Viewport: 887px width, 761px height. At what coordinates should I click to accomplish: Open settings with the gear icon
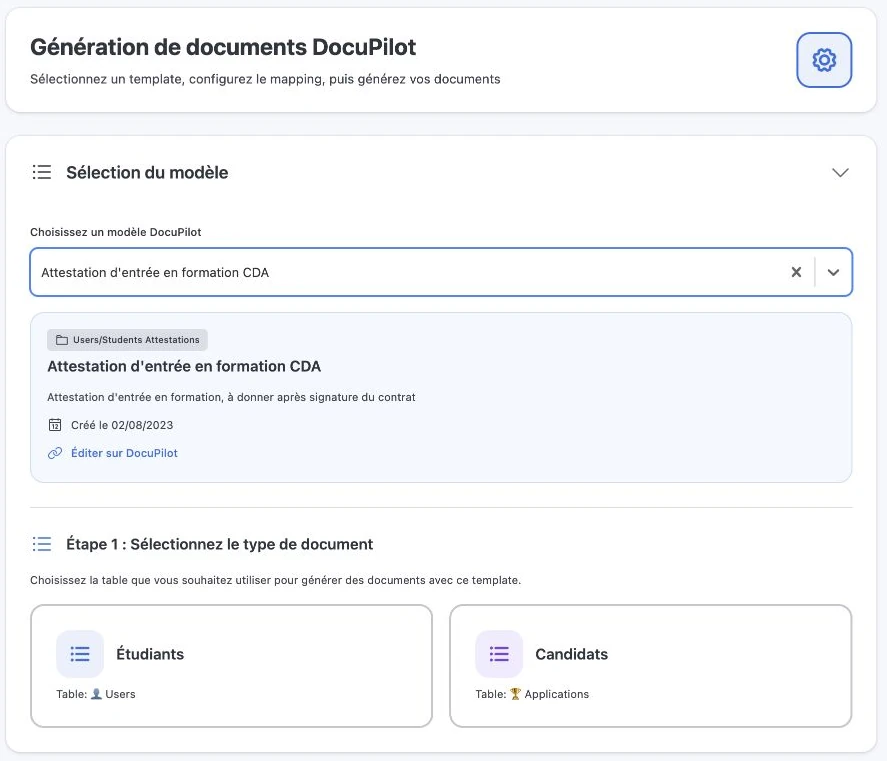[x=824, y=60]
